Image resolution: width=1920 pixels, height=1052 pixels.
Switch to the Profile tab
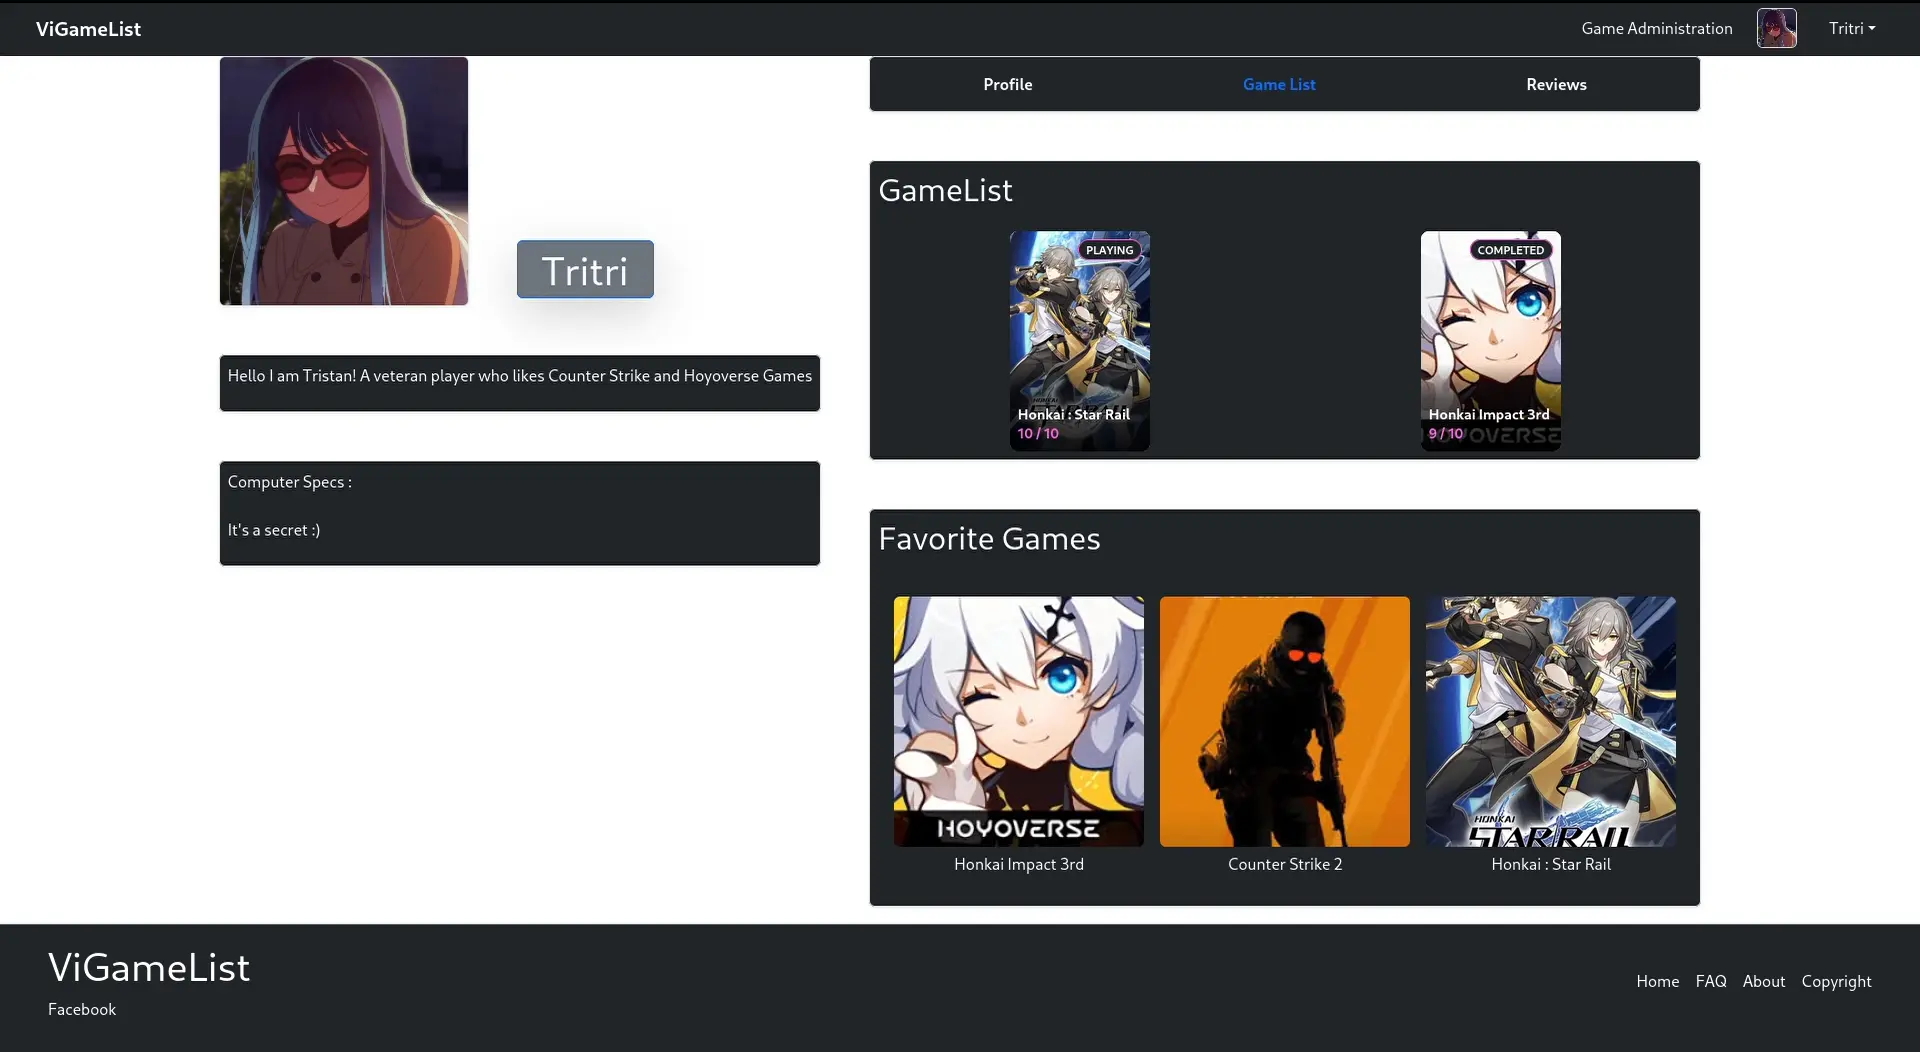(1007, 85)
